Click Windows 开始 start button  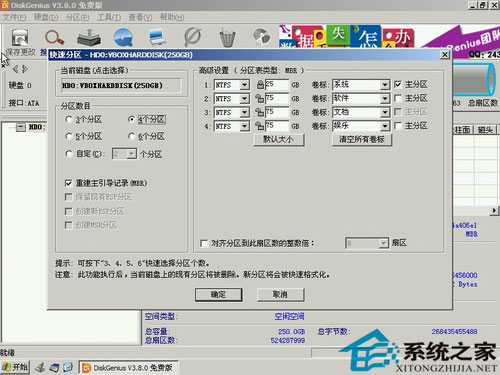pyautogui.click(x=15, y=367)
